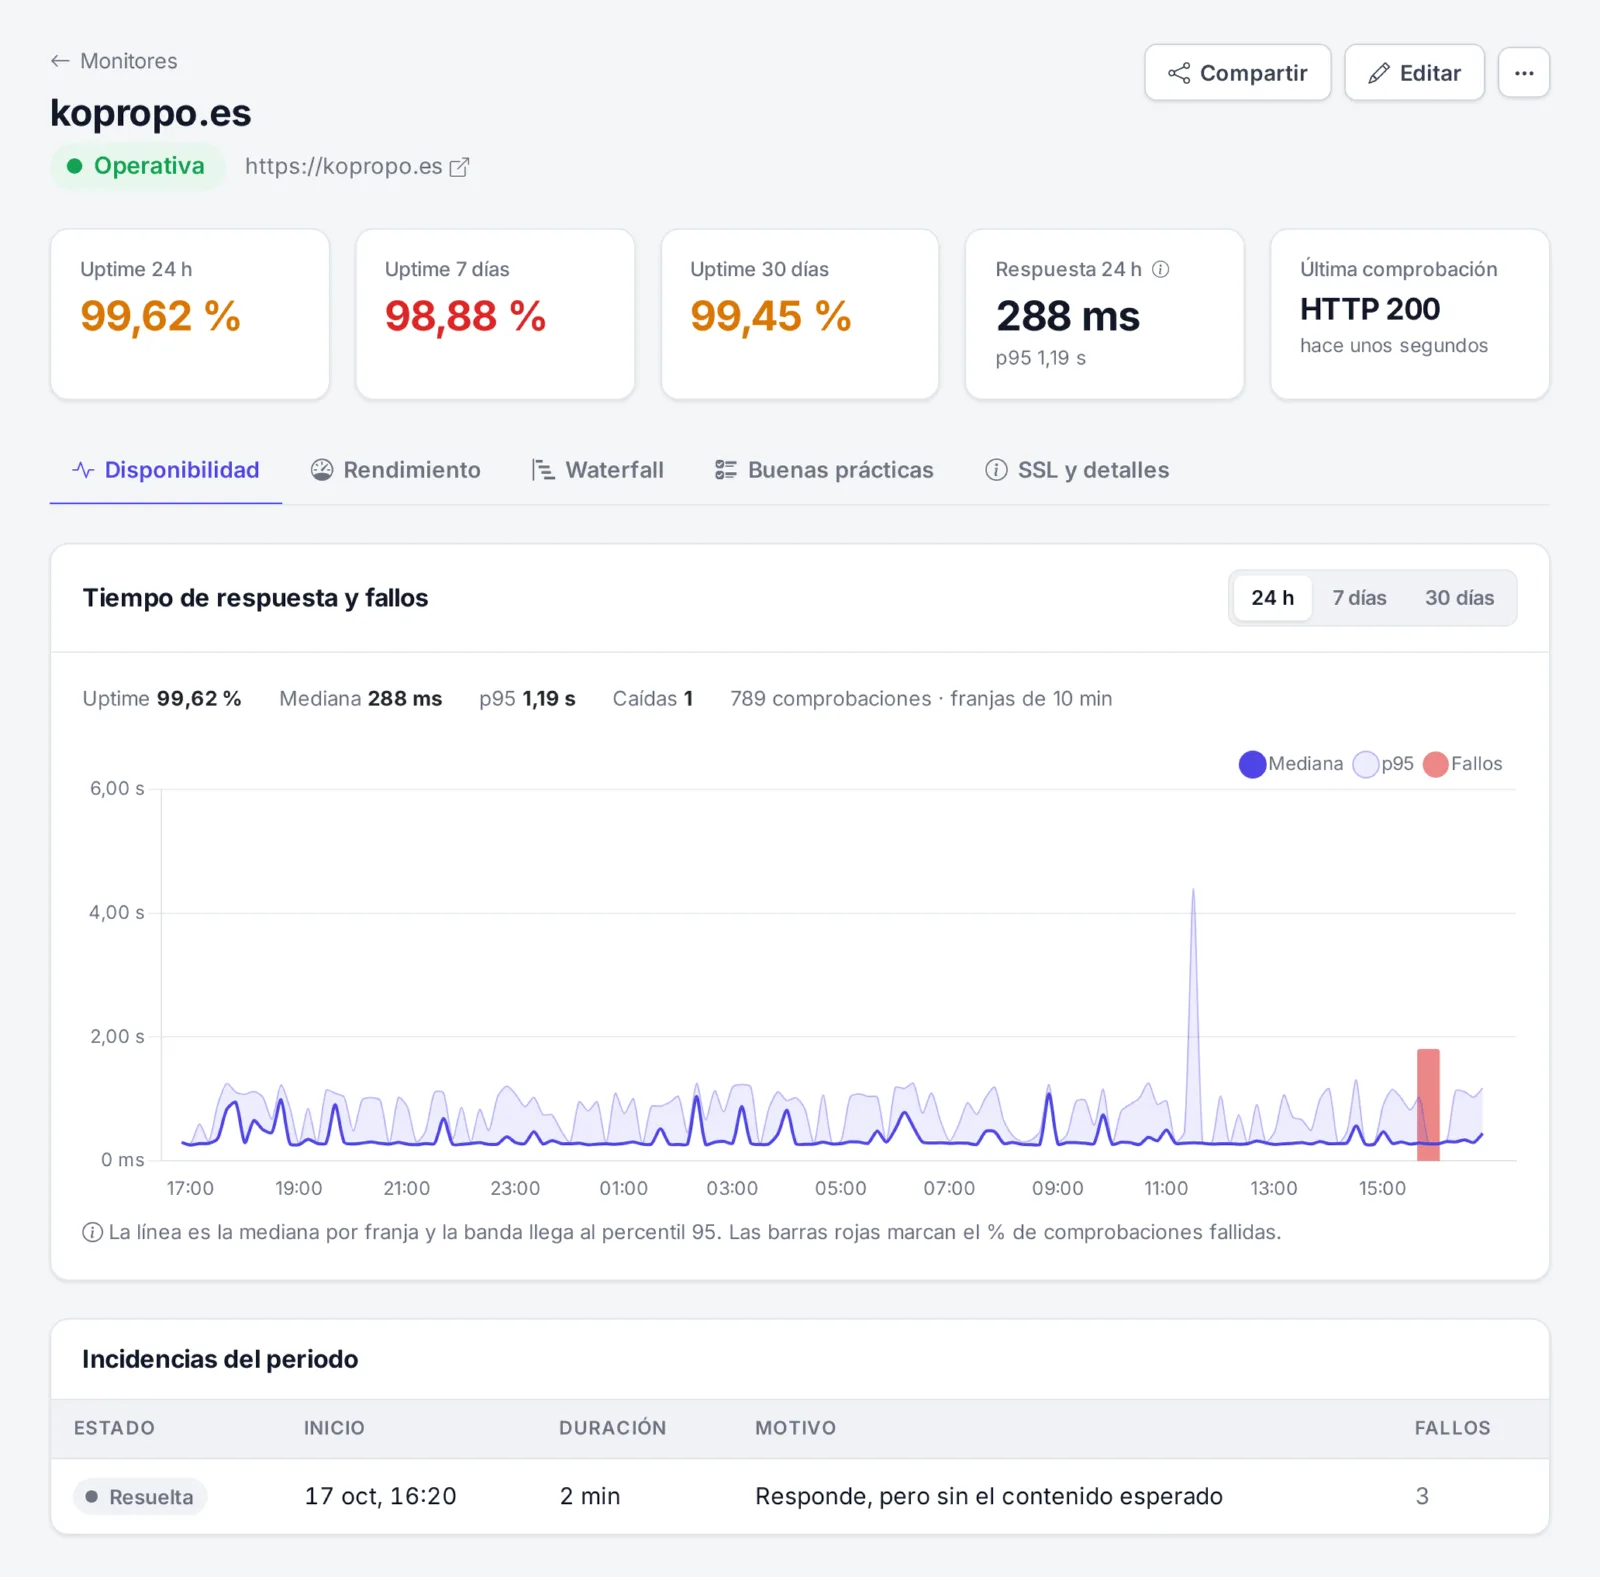This screenshot has width=1600, height=1577.
Task: Open the Buenas prácticas tab
Action: (x=824, y=470)
